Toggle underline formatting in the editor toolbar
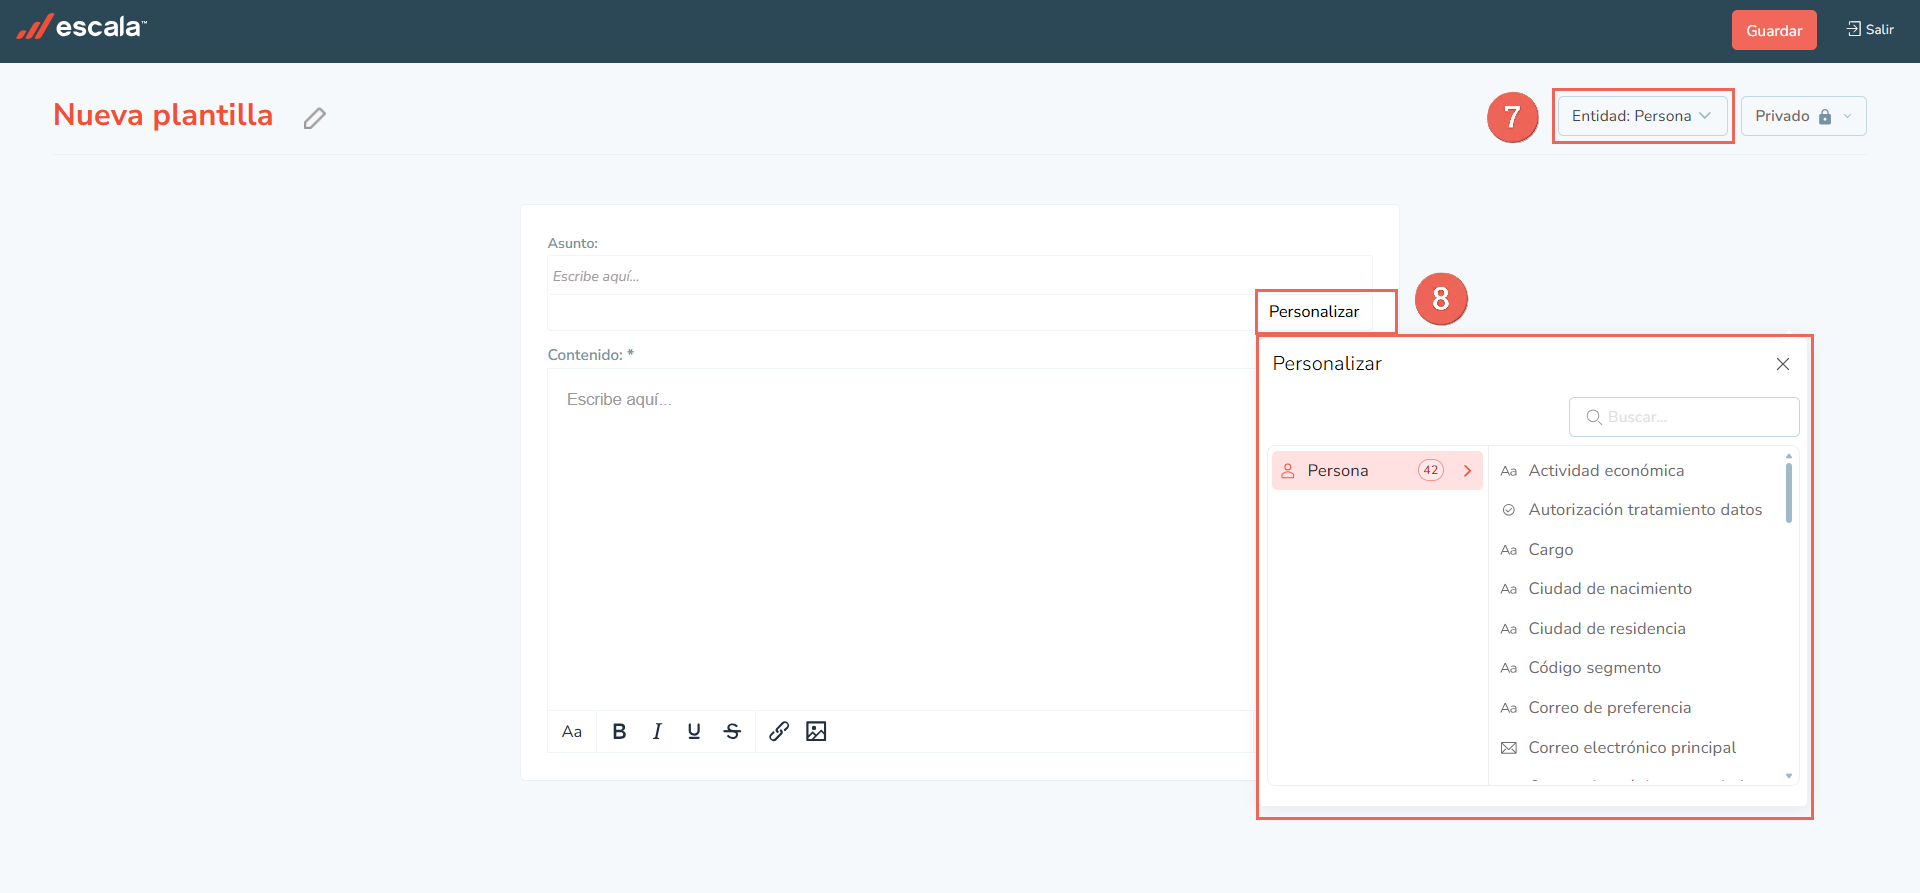The image size is (1920, 893). (694, 731)
